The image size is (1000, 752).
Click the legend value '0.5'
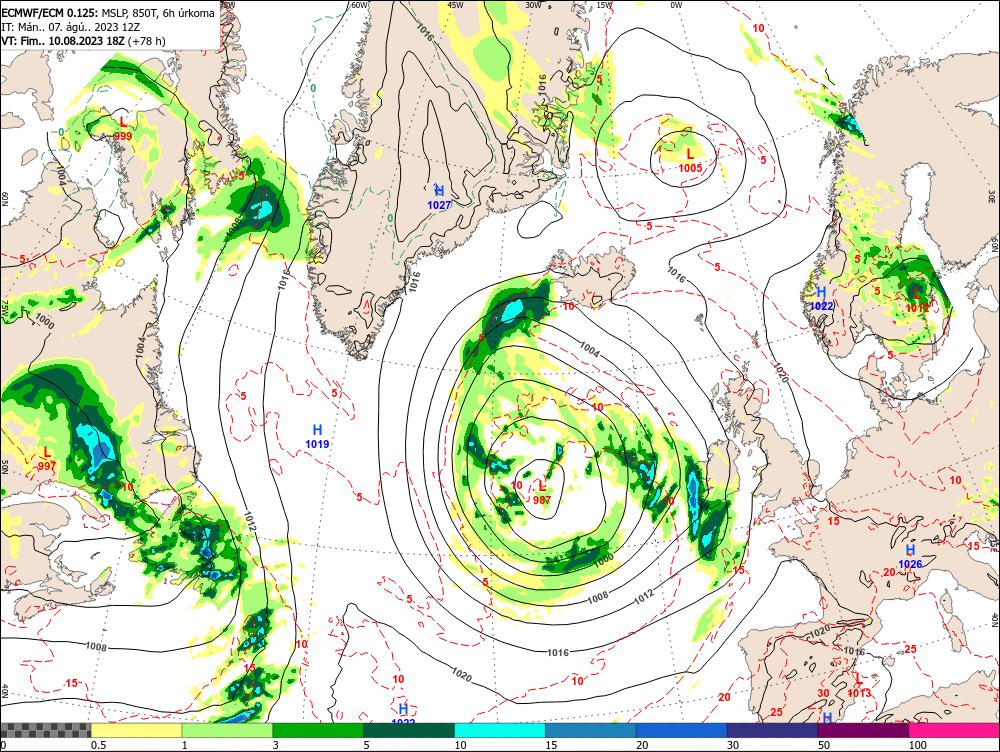pos(98,745)
